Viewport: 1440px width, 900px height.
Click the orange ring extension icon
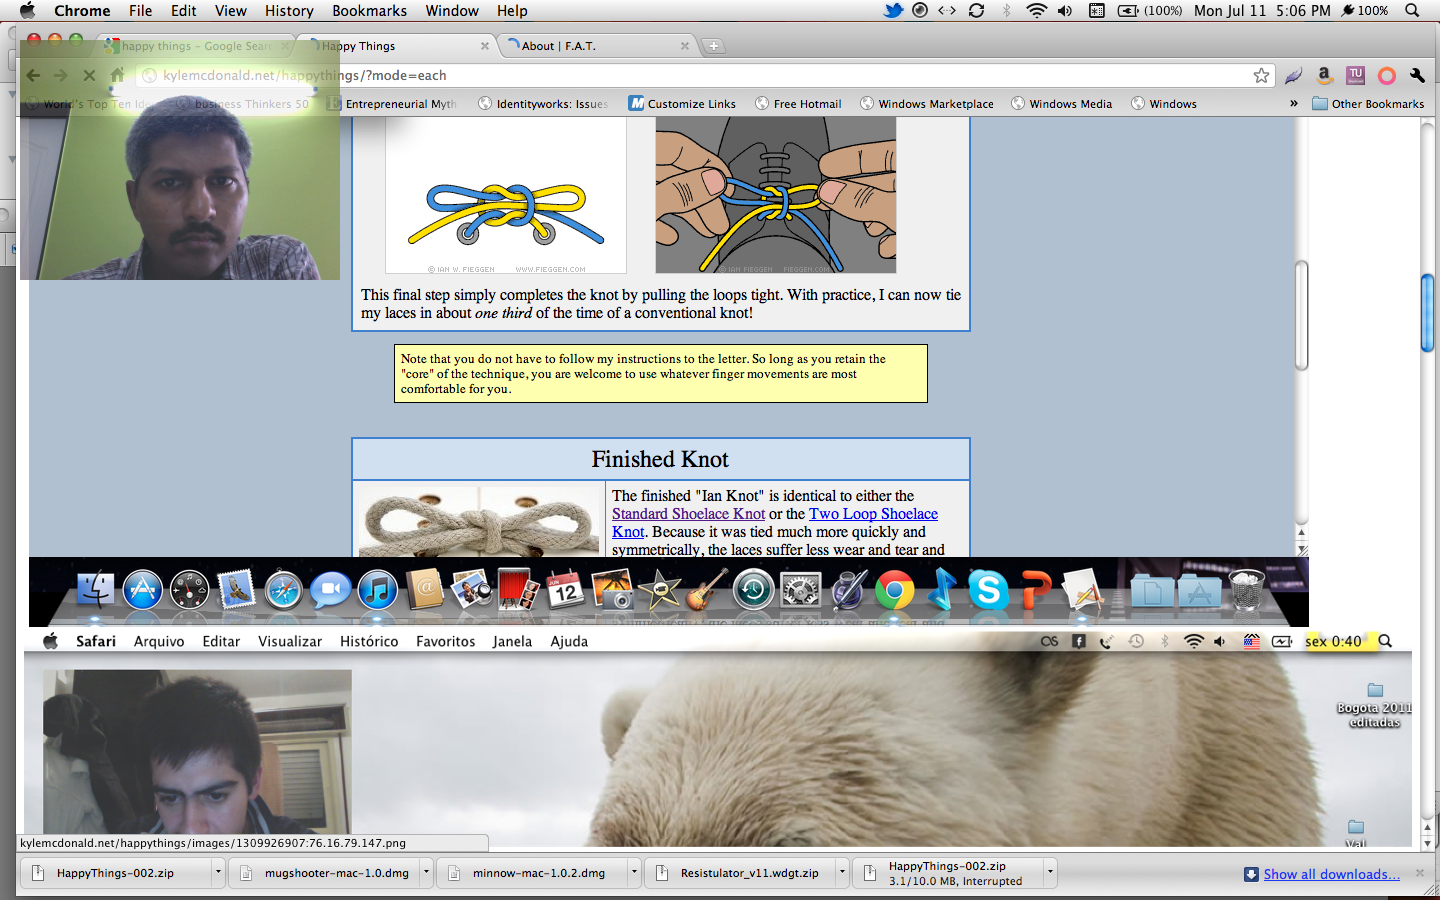(1387, 75)
